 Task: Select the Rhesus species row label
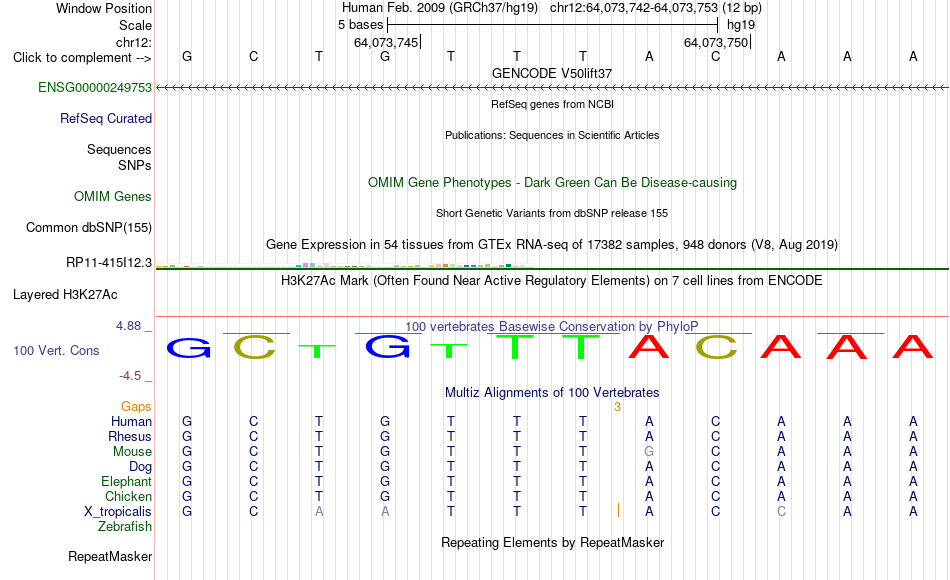tap(130, 436)
